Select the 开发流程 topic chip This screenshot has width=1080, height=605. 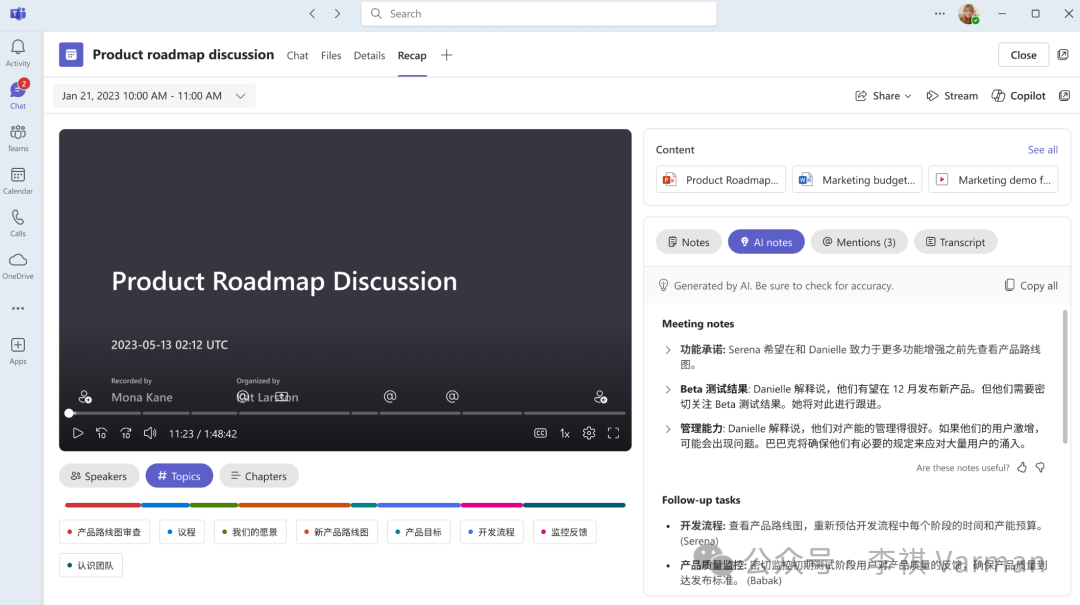tap(492, 532)
